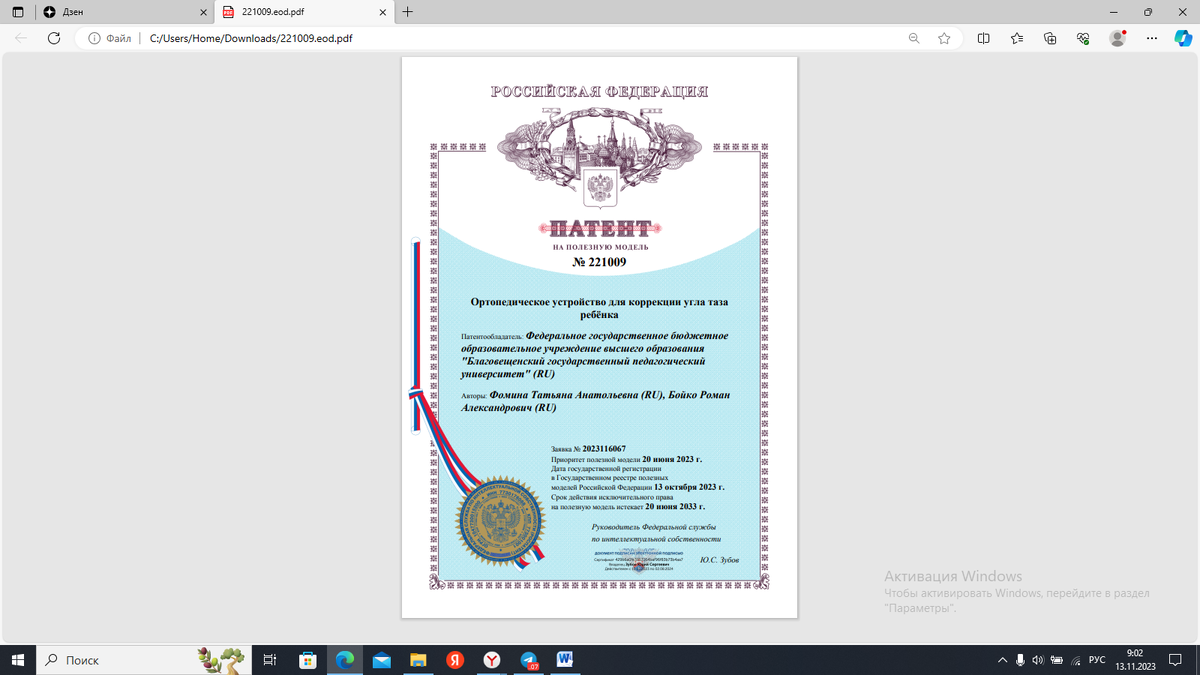Open File Explorer from taskbar

click(x=418, y=660)
